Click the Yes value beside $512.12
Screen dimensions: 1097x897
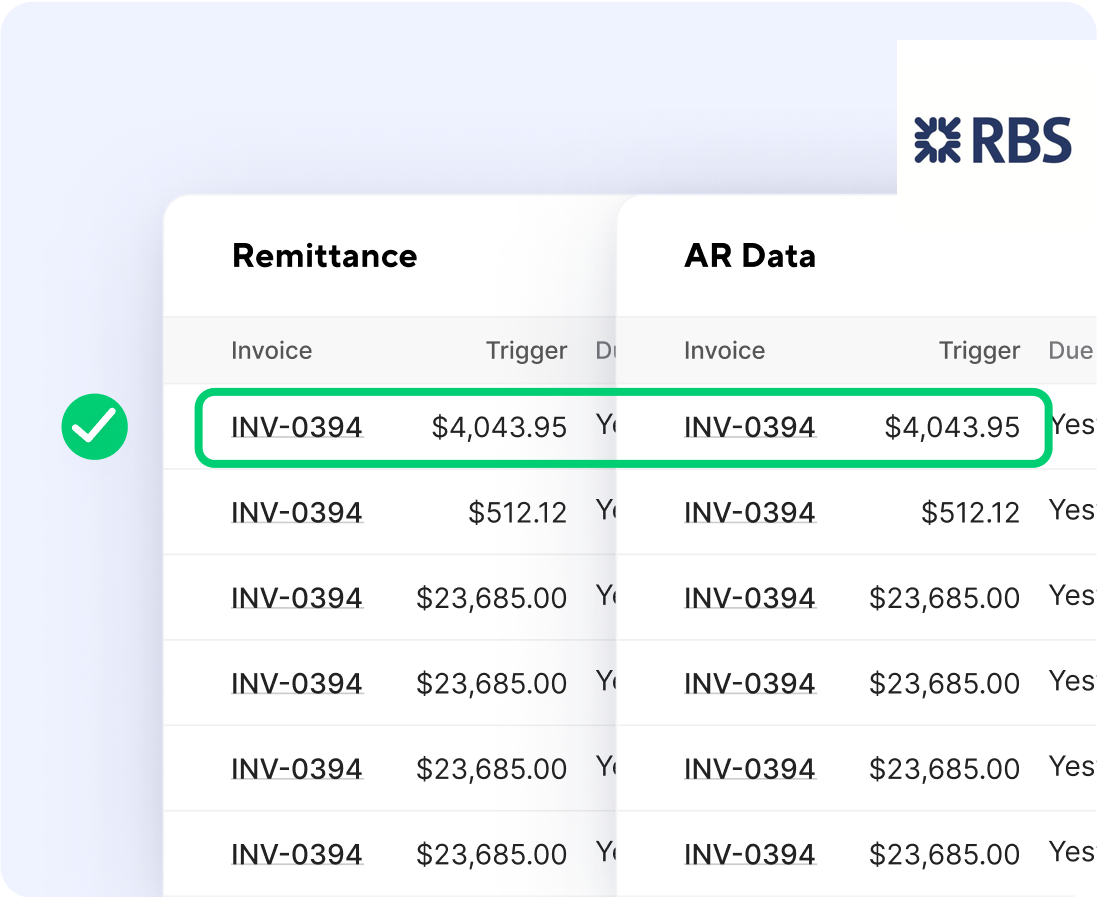pyautogui.click(x=1071, y=512)
